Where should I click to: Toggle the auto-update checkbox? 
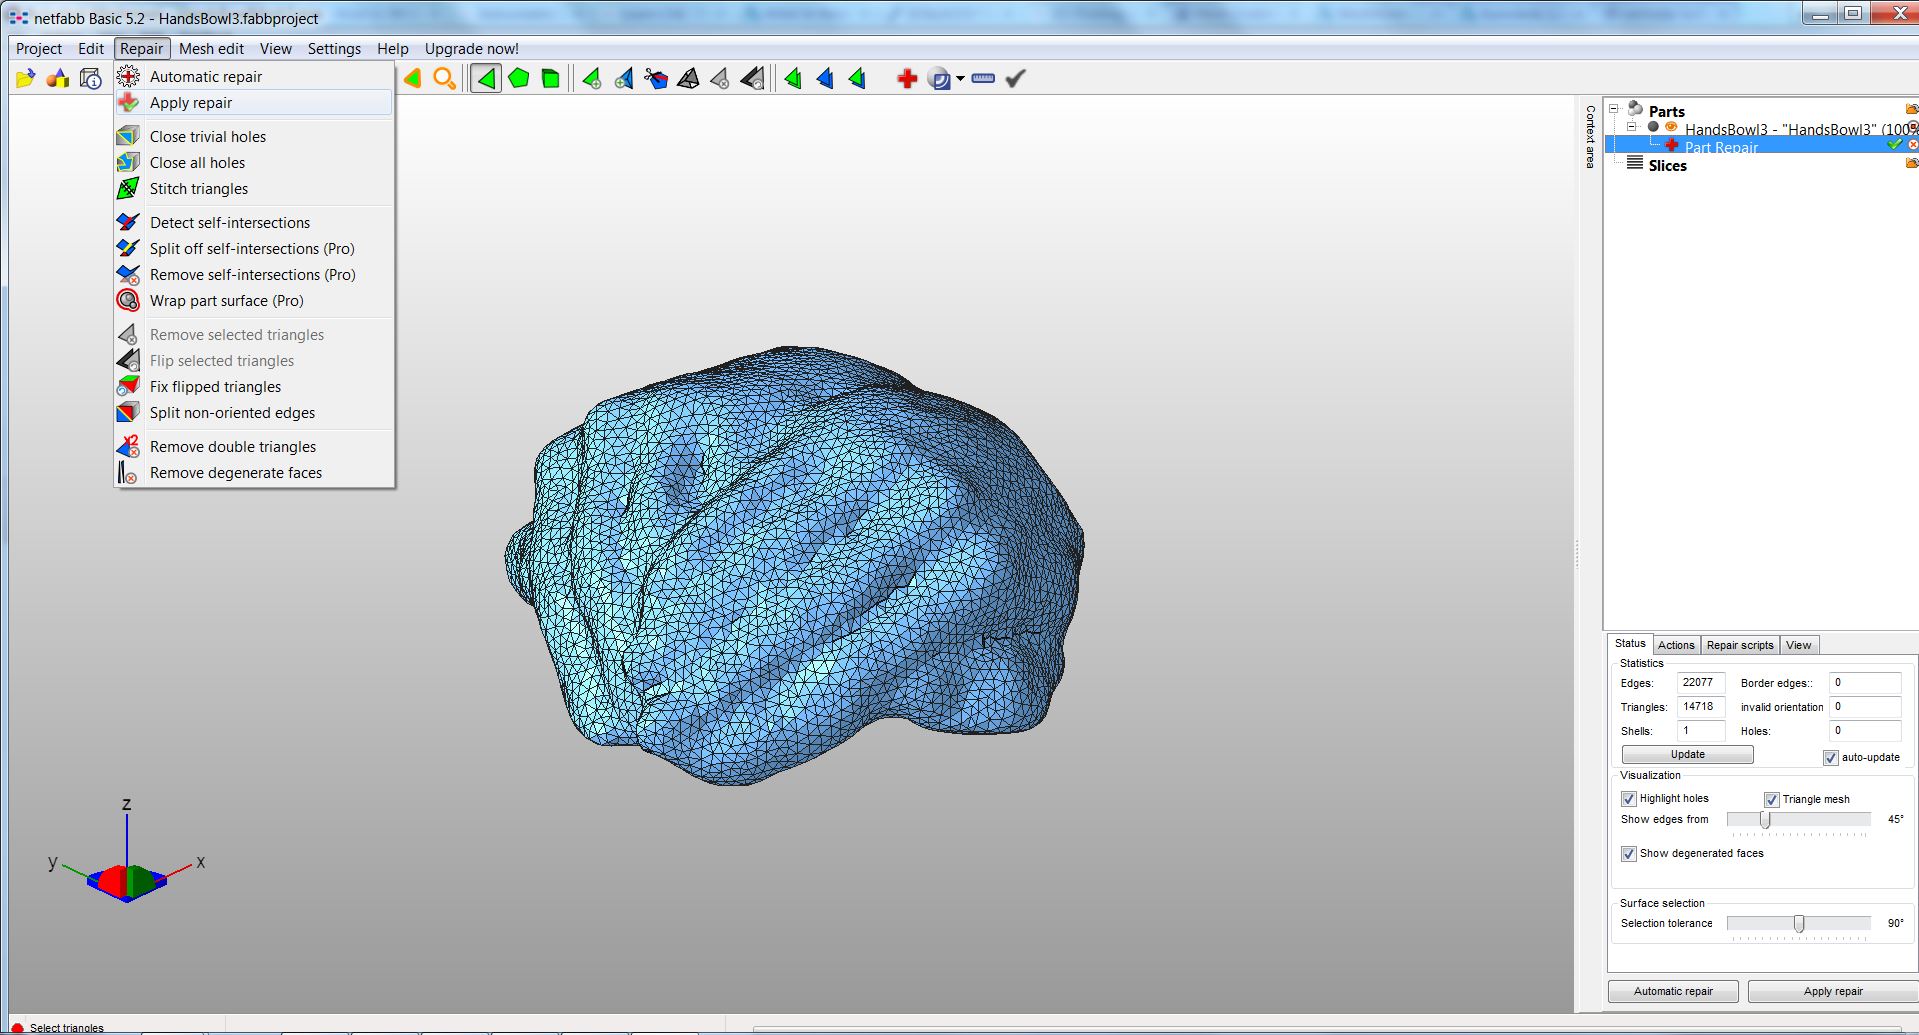(1830, 757)
